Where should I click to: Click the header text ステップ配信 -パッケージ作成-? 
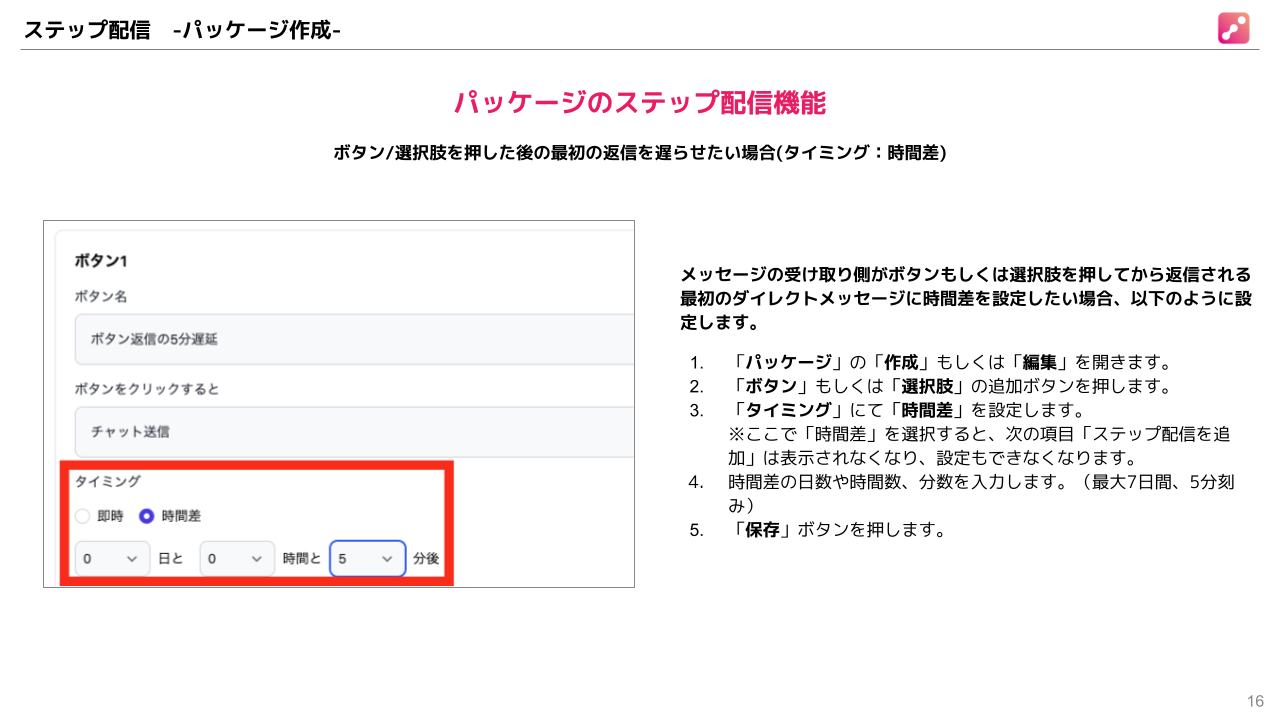point(182,30)
